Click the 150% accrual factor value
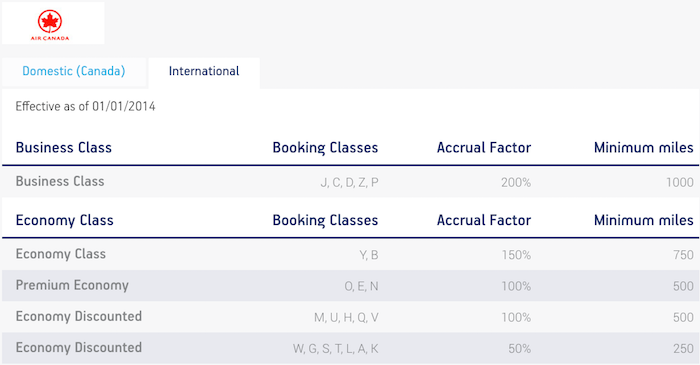 [x=516, y=255]
